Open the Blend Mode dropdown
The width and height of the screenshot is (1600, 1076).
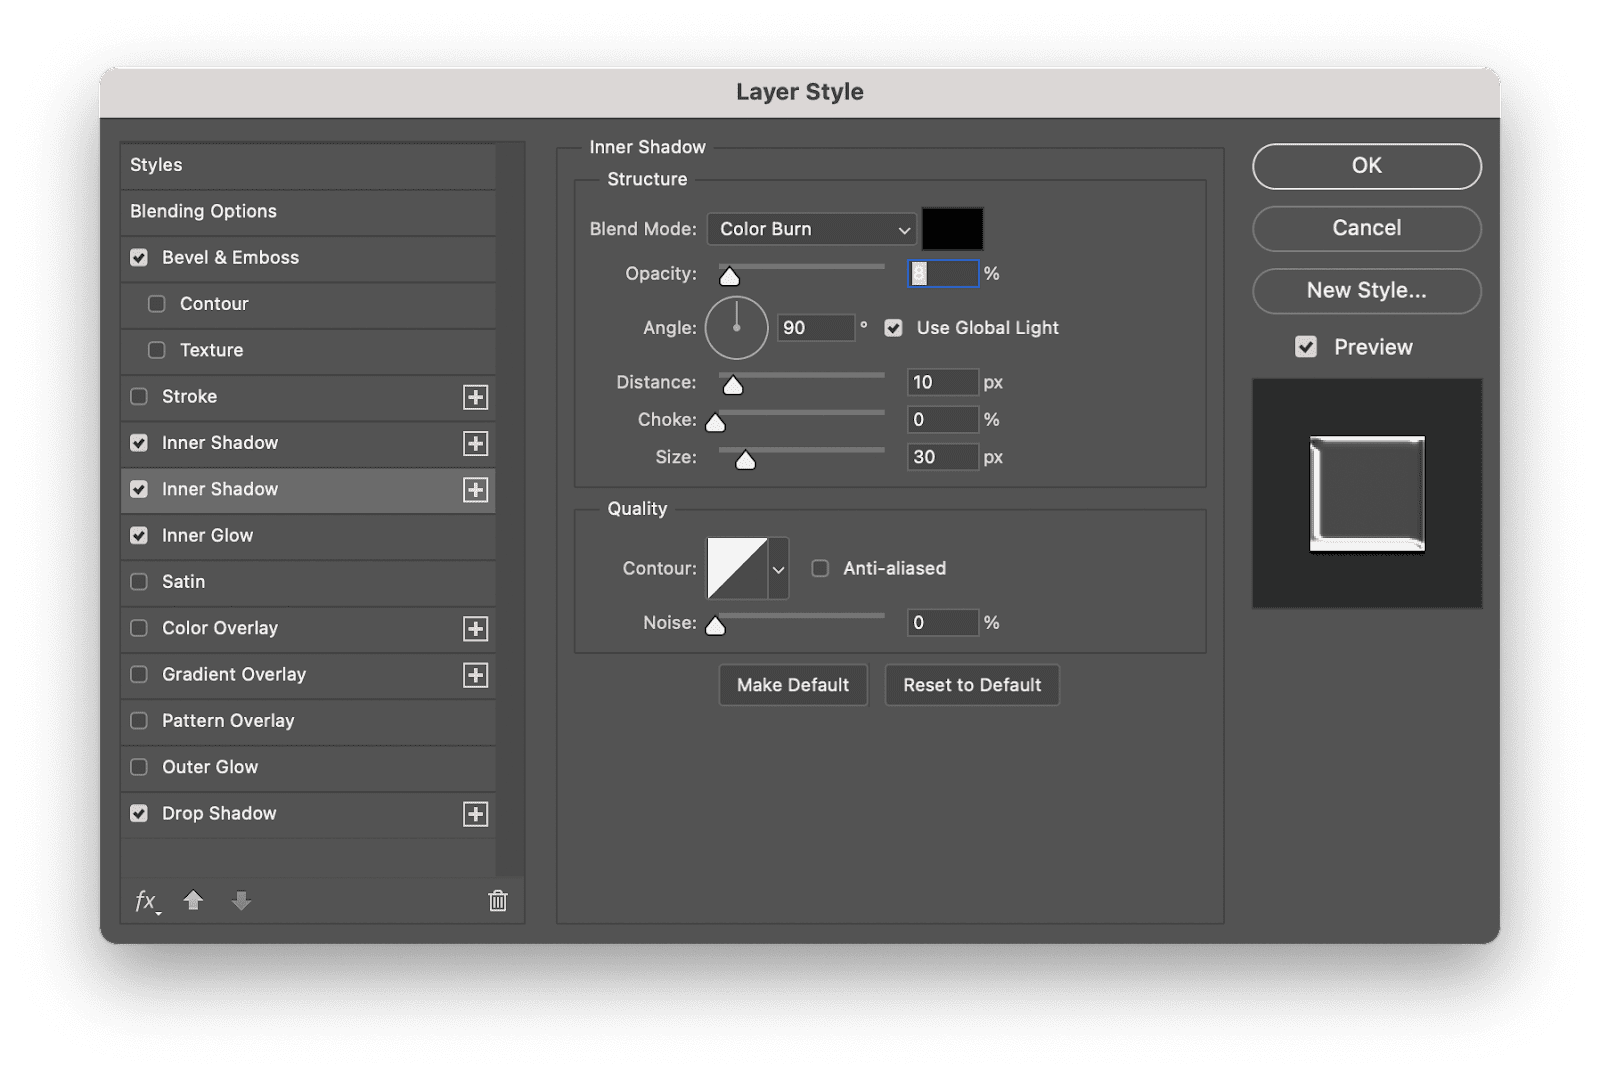(810, 229)
